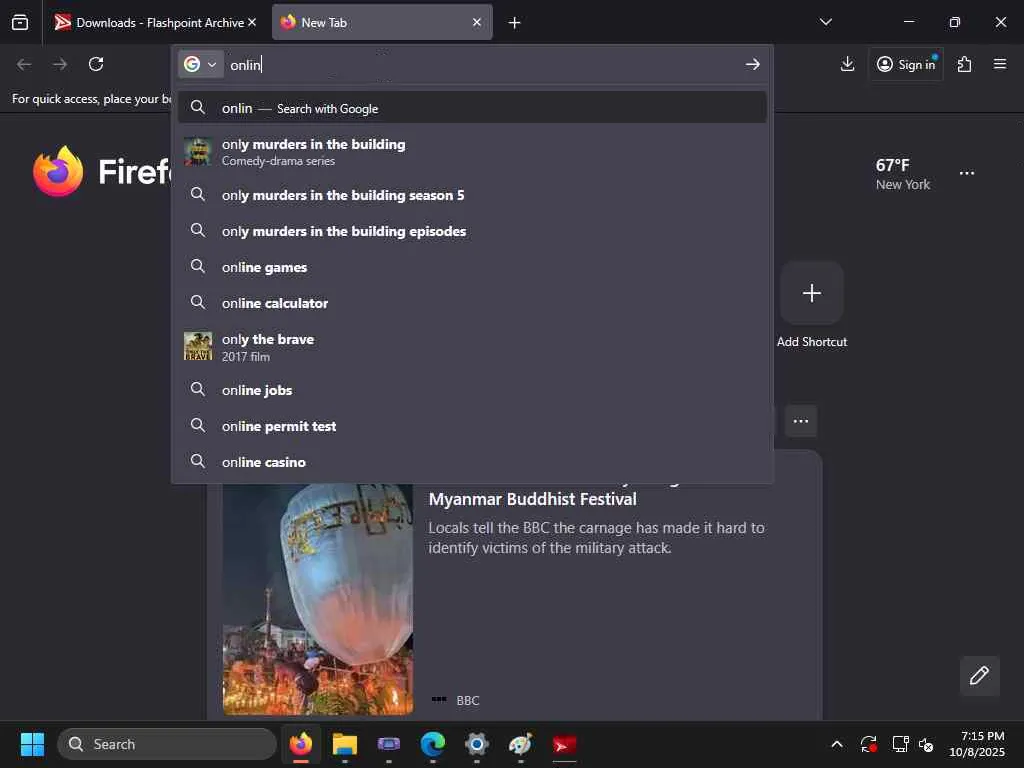
Task: Open the Paint palette taskbar icon
Action: pos(520,744)
